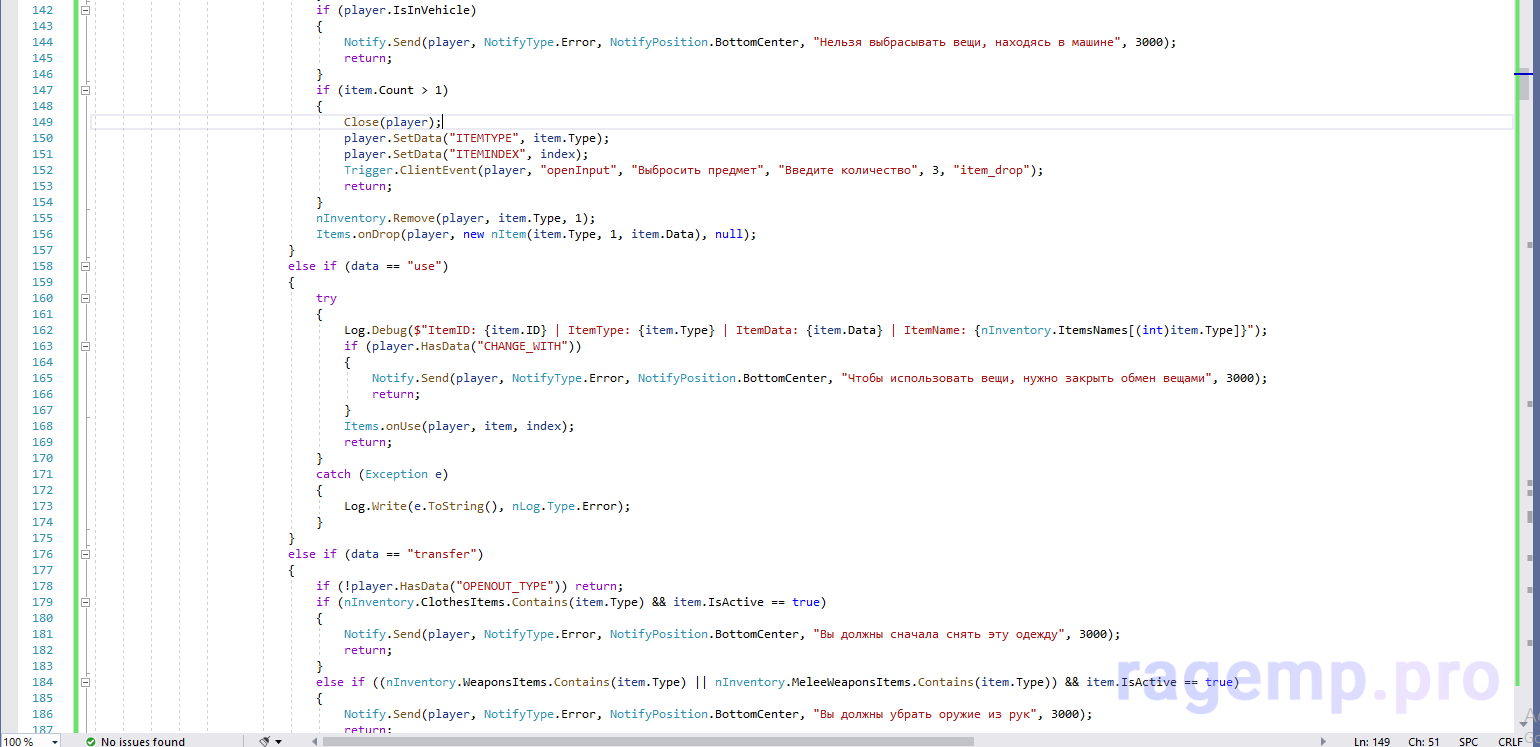Collapse the 'if (player.IsInVehicle)' block

pos(85,10)
